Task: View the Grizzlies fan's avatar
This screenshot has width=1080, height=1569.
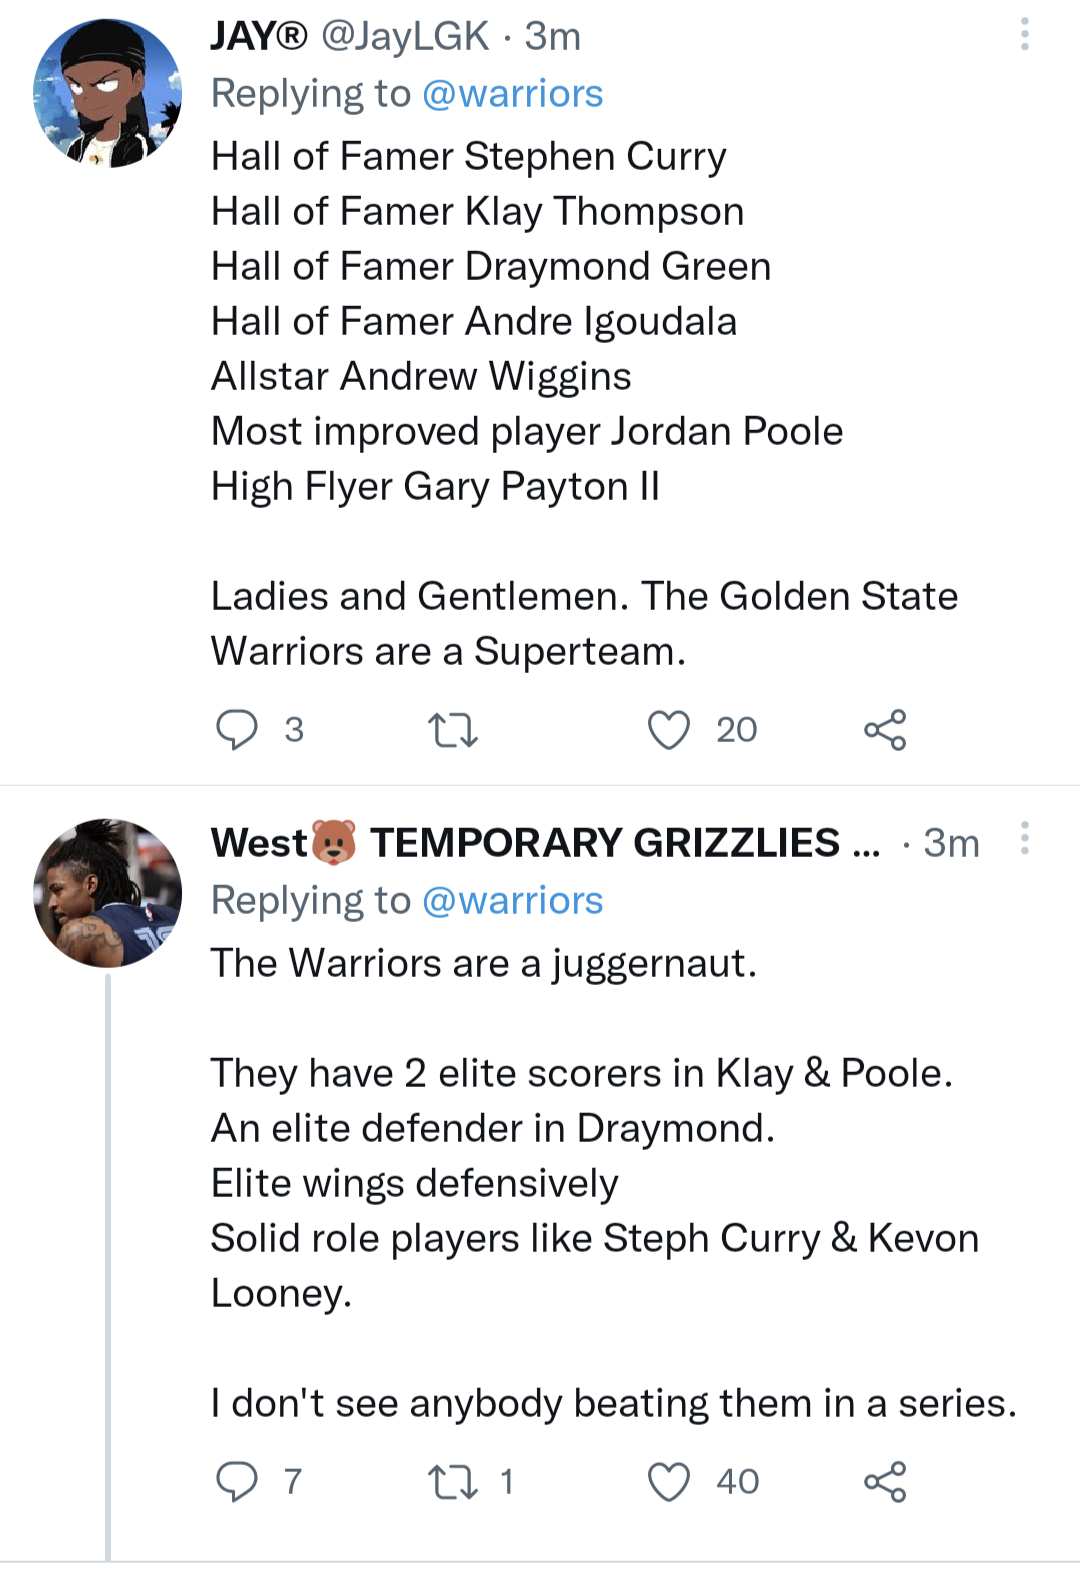Action: click(x=110, y=890)
